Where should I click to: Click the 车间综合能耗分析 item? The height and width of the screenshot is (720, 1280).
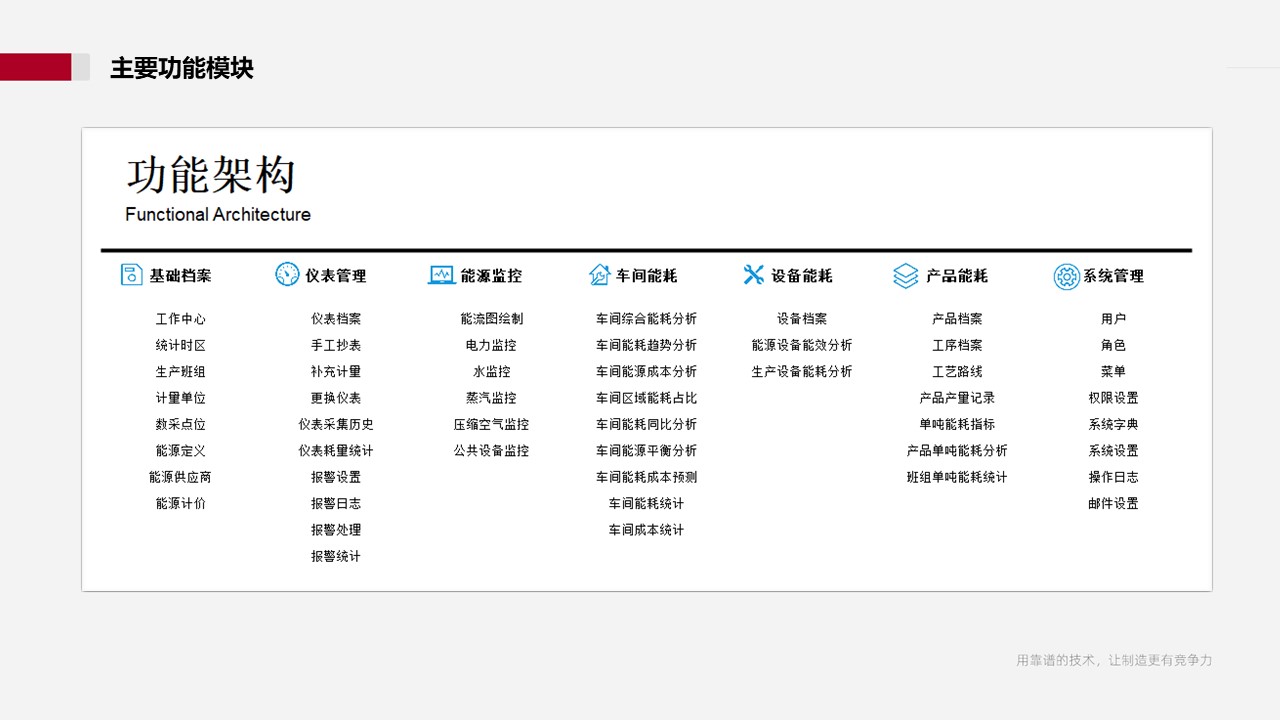(647, 319)
